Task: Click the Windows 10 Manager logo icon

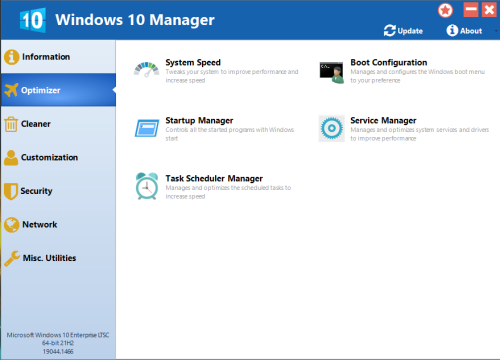Action: click(32, 20)
